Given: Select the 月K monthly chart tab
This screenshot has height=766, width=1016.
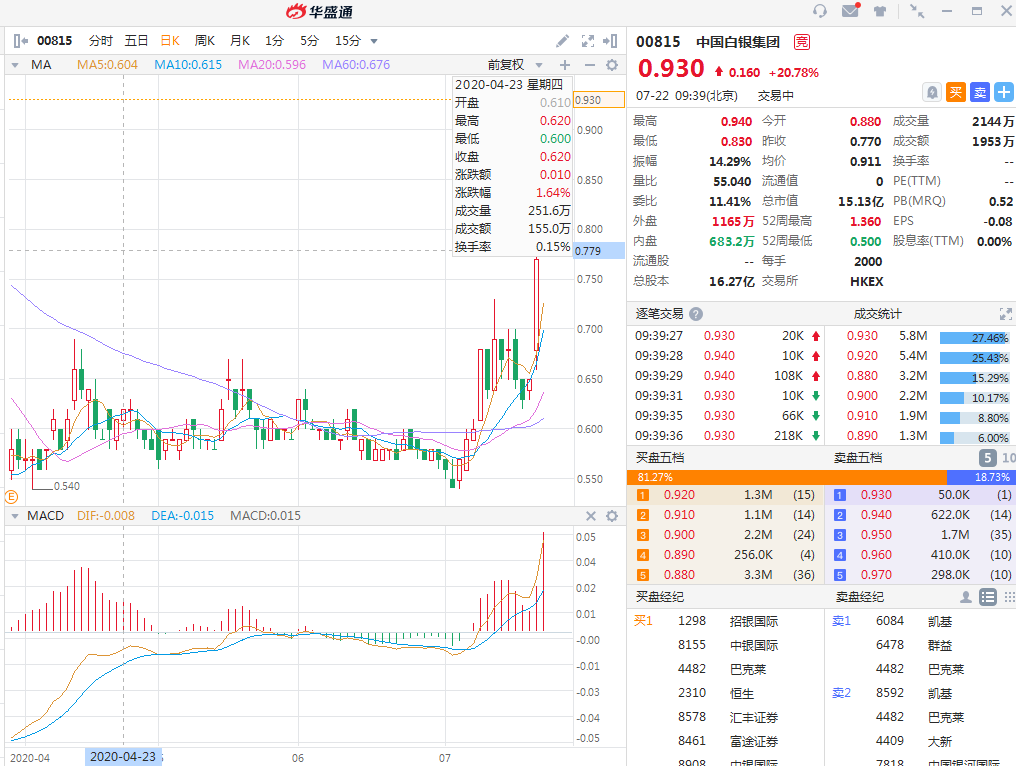Looking at the screenshot, I should (x=240, y=41).
